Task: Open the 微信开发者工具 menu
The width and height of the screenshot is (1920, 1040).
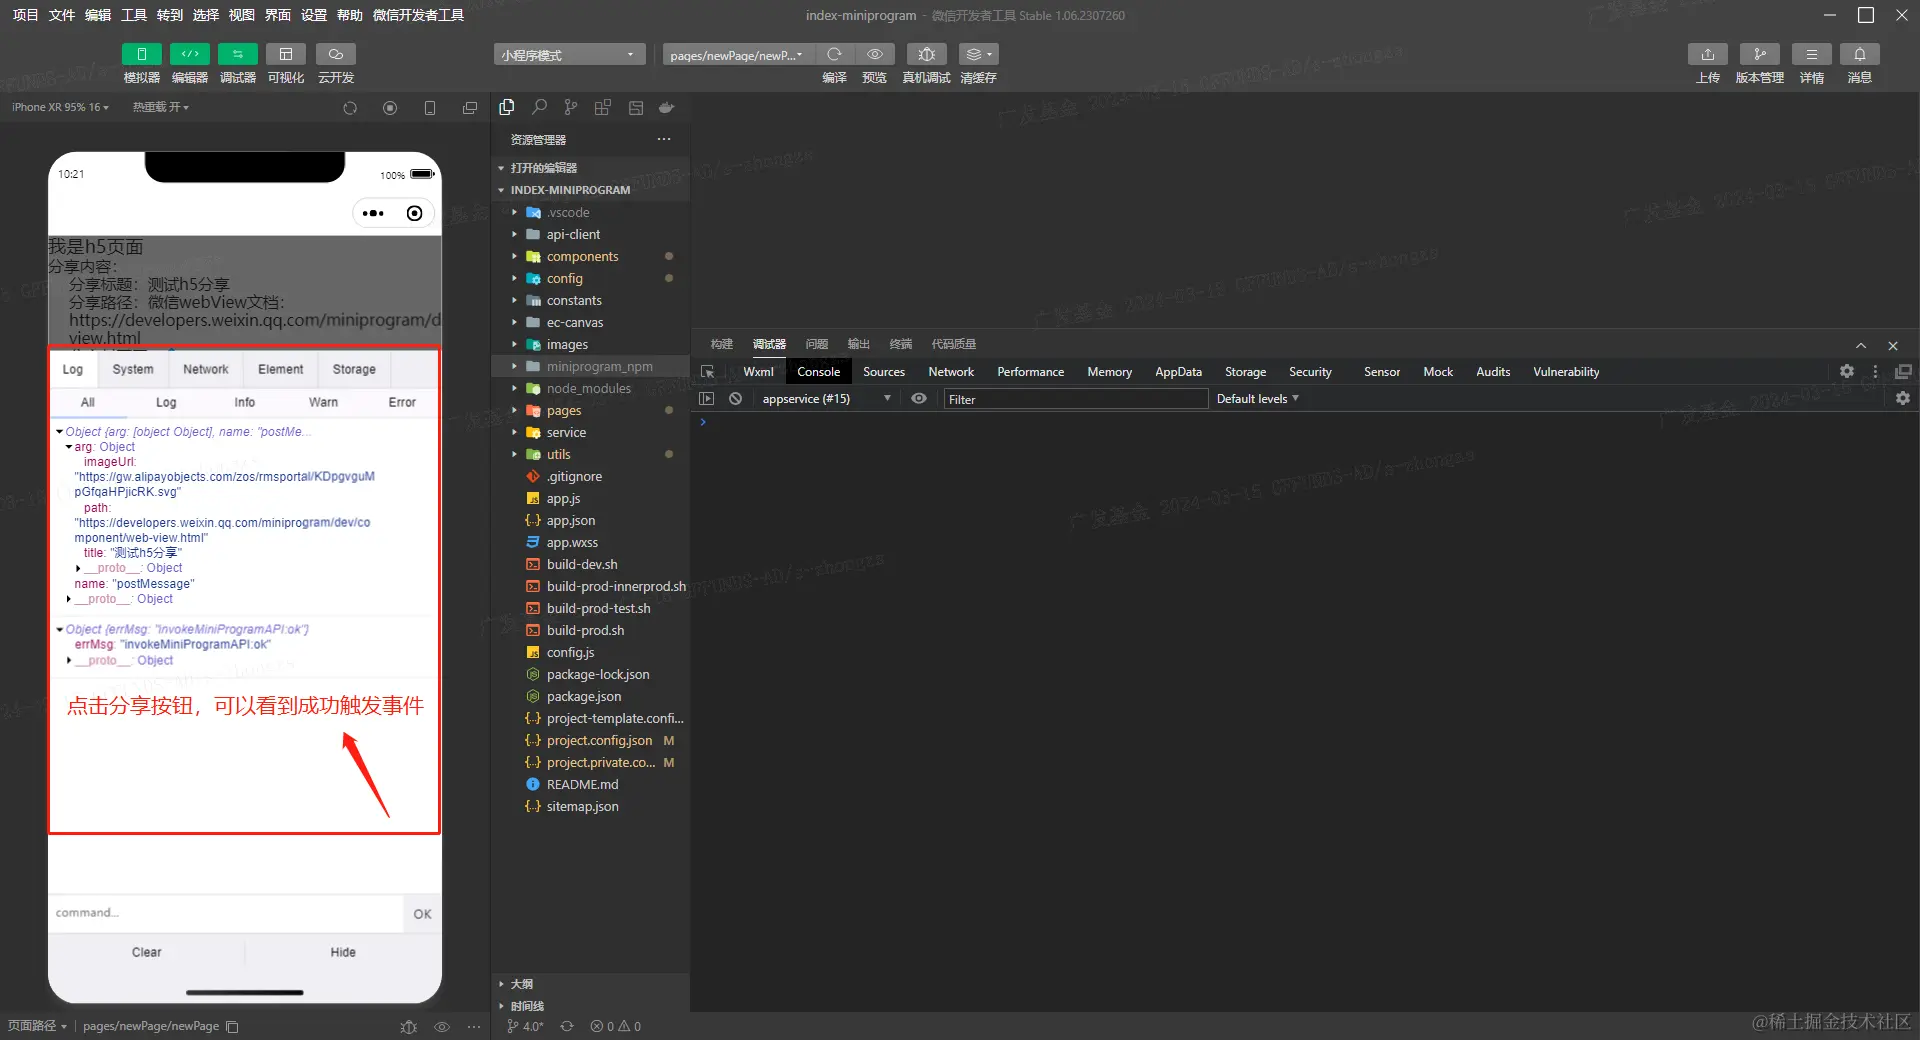Action: coord(418,15)
